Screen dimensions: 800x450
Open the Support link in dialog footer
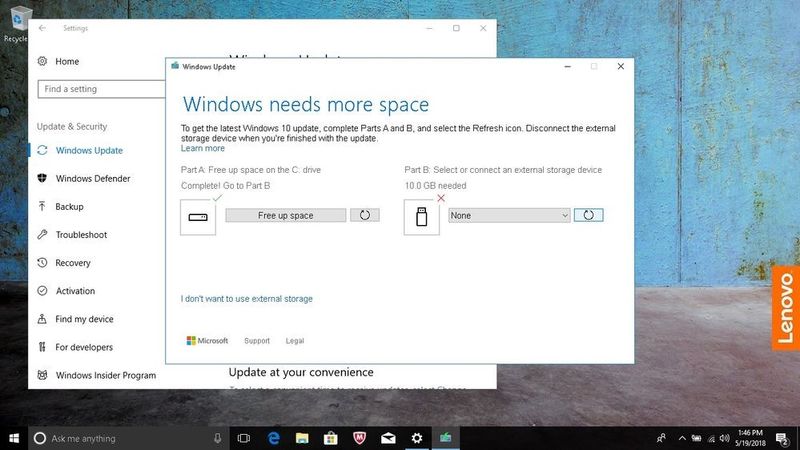pyautogui.click(x=257, y=341)
